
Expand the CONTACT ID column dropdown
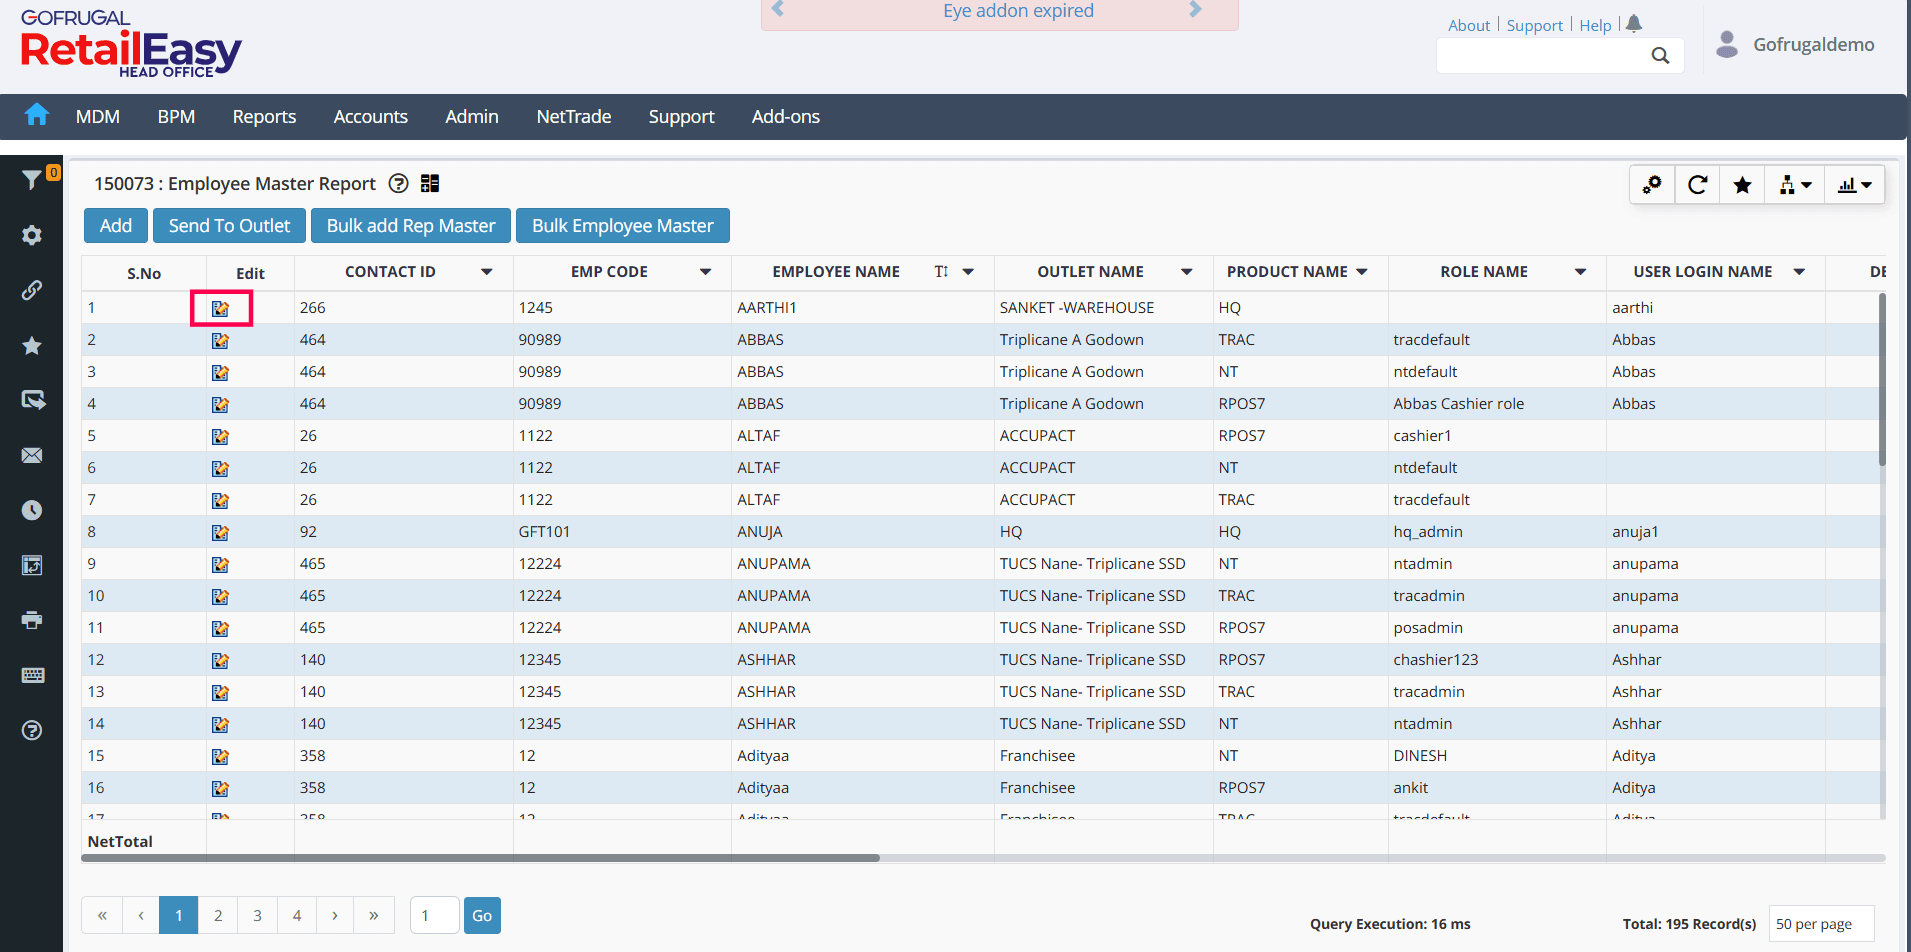486,272
